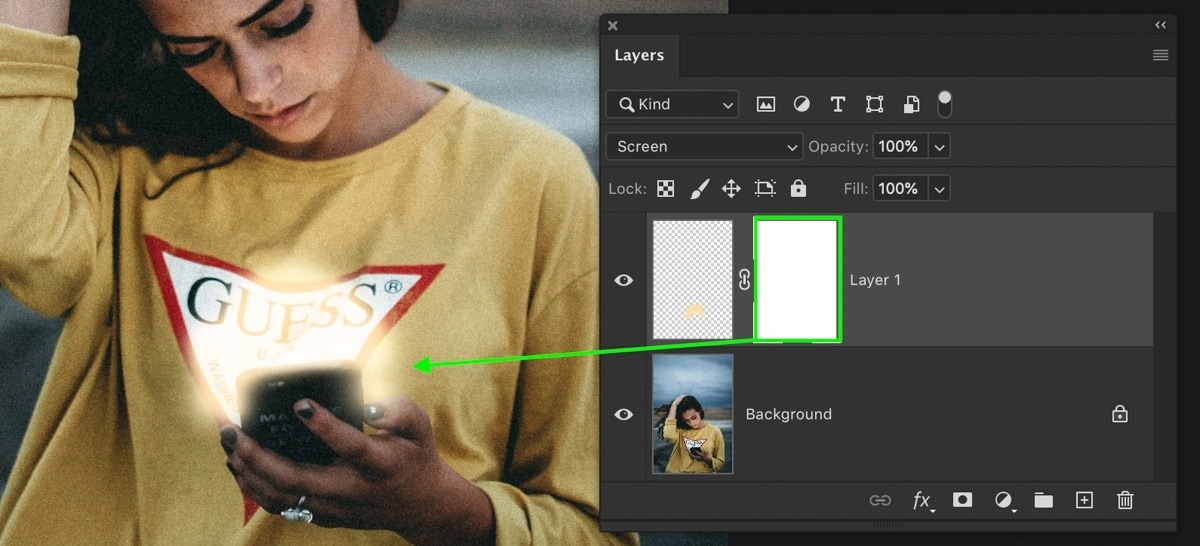
Task: Expand the Opacity slider dropdown arrow
Action: (x=939, y=147)
